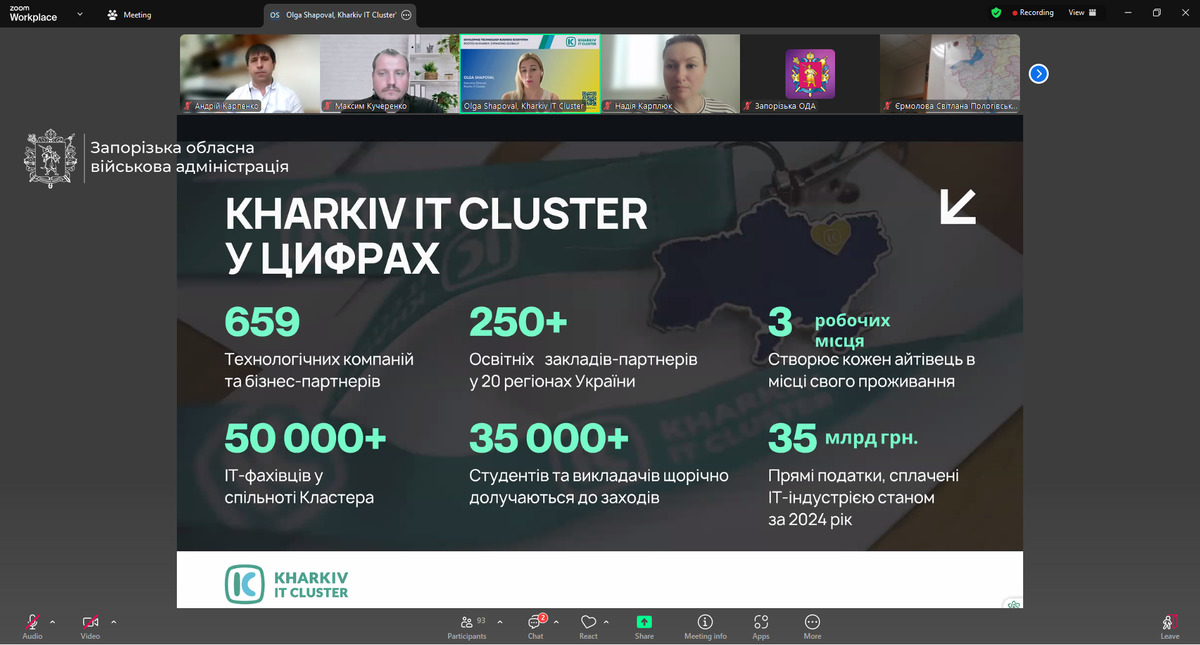Open the More options menu
This screenshot has width=1200, height=645.
812,626
